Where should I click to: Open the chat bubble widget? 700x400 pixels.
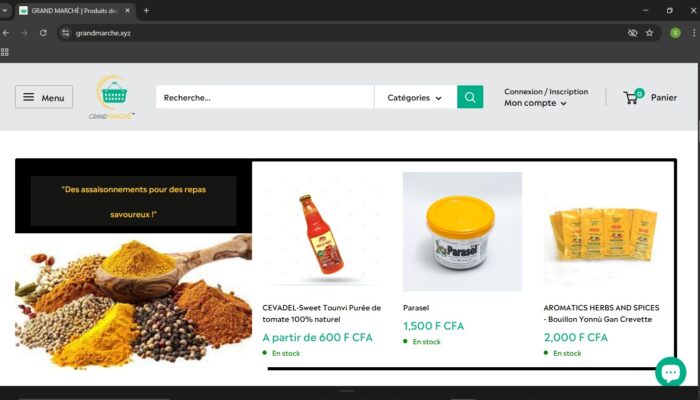point(671,371)
